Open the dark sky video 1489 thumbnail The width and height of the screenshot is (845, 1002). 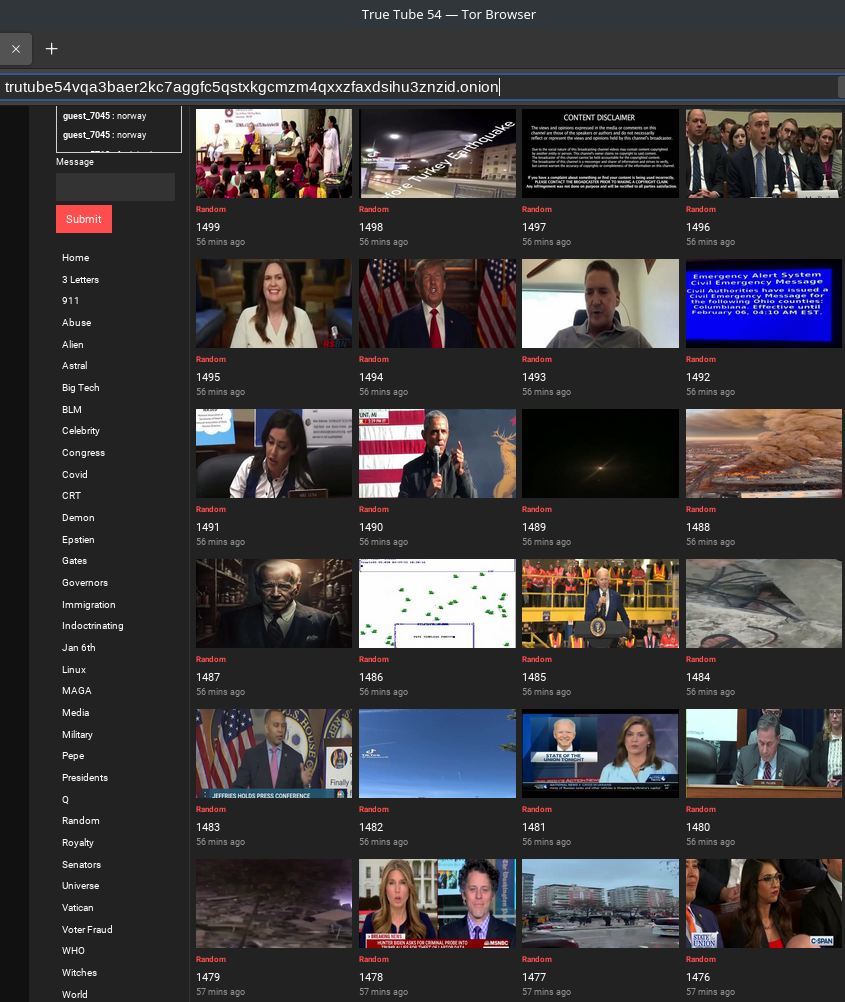click(x=600, y=454)
